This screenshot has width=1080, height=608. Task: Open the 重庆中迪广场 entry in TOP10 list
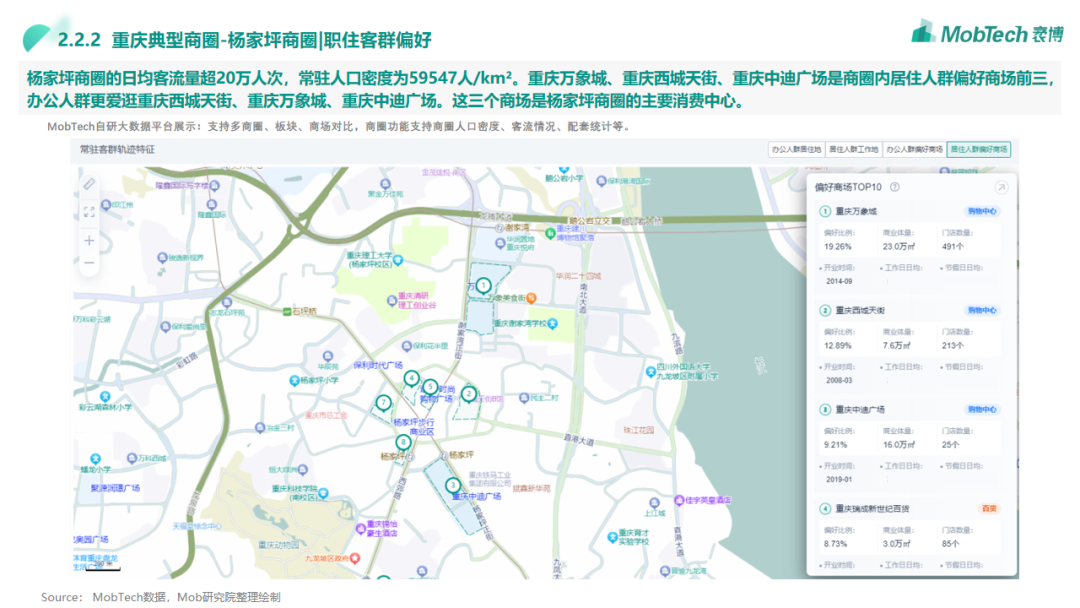[860, 410]
